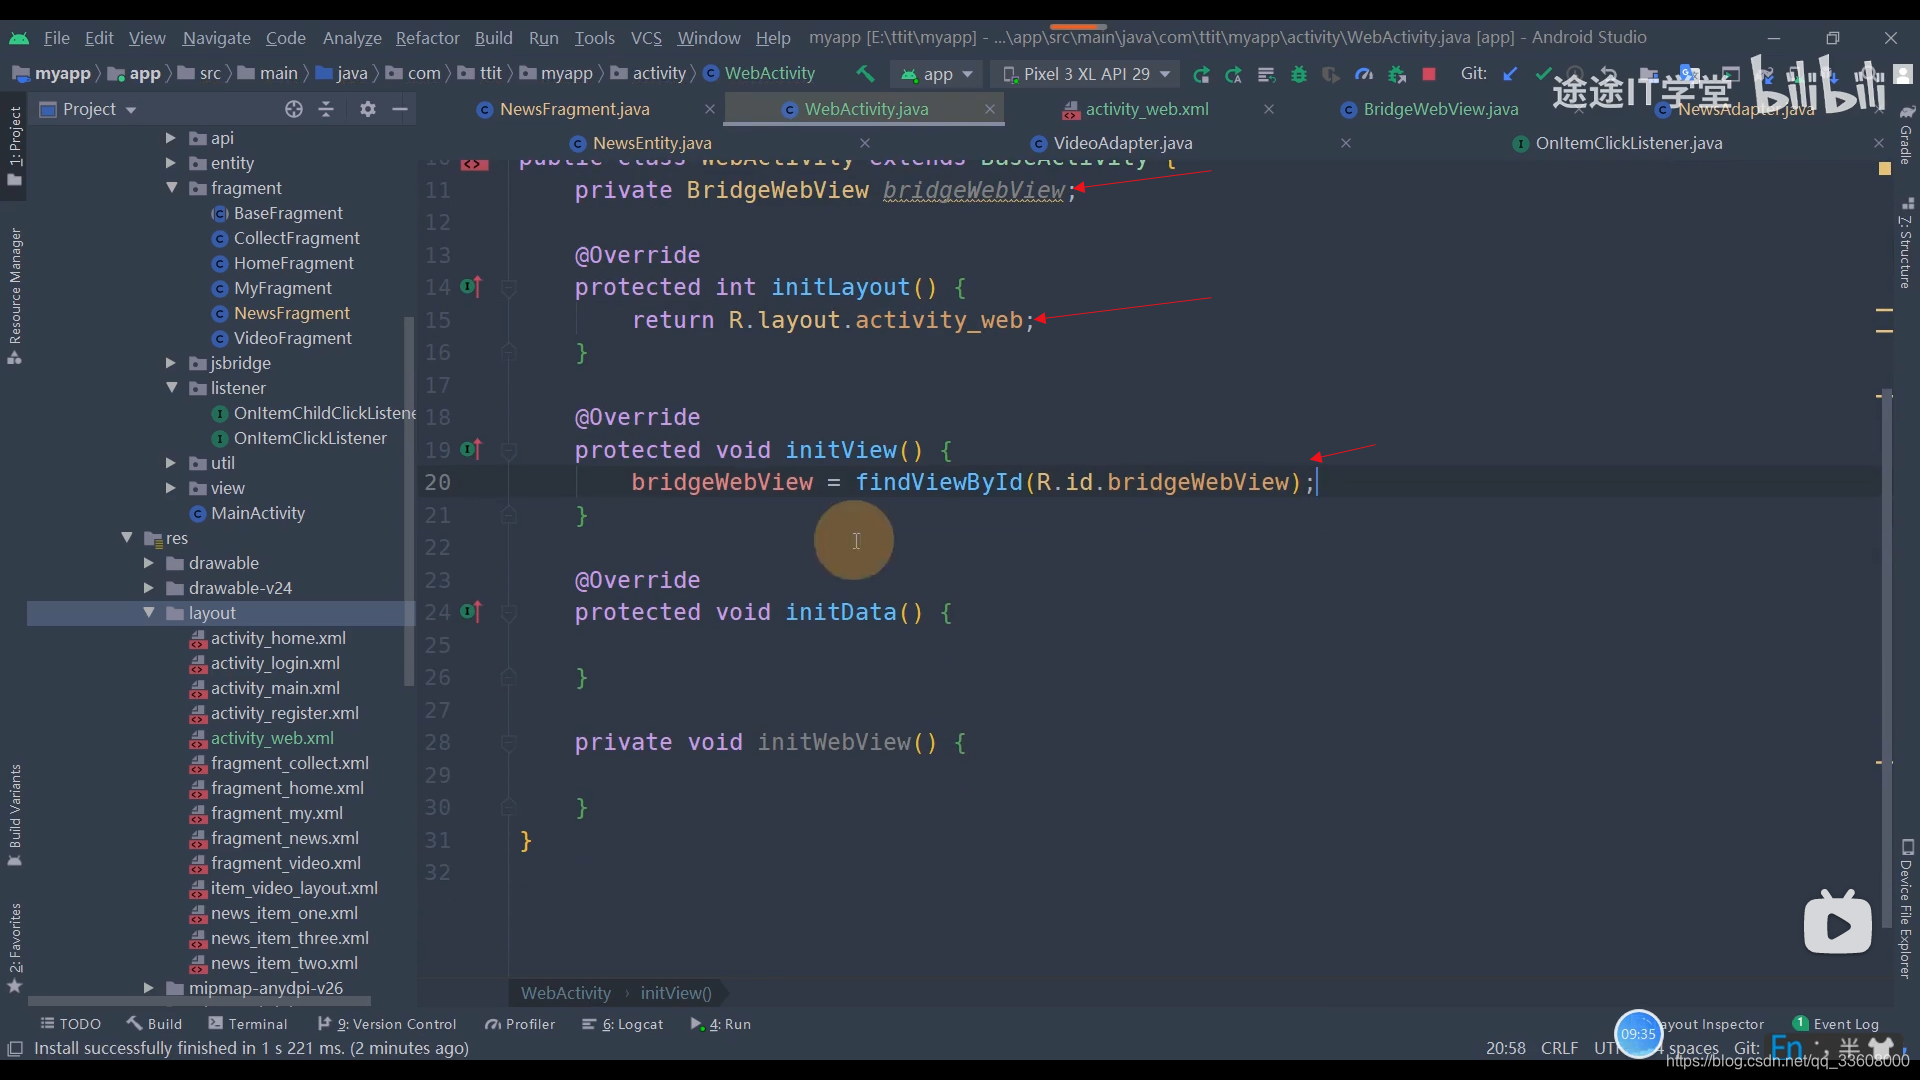Toggle the Structure side panel

pyautogui.click(x=1906, y=243)
